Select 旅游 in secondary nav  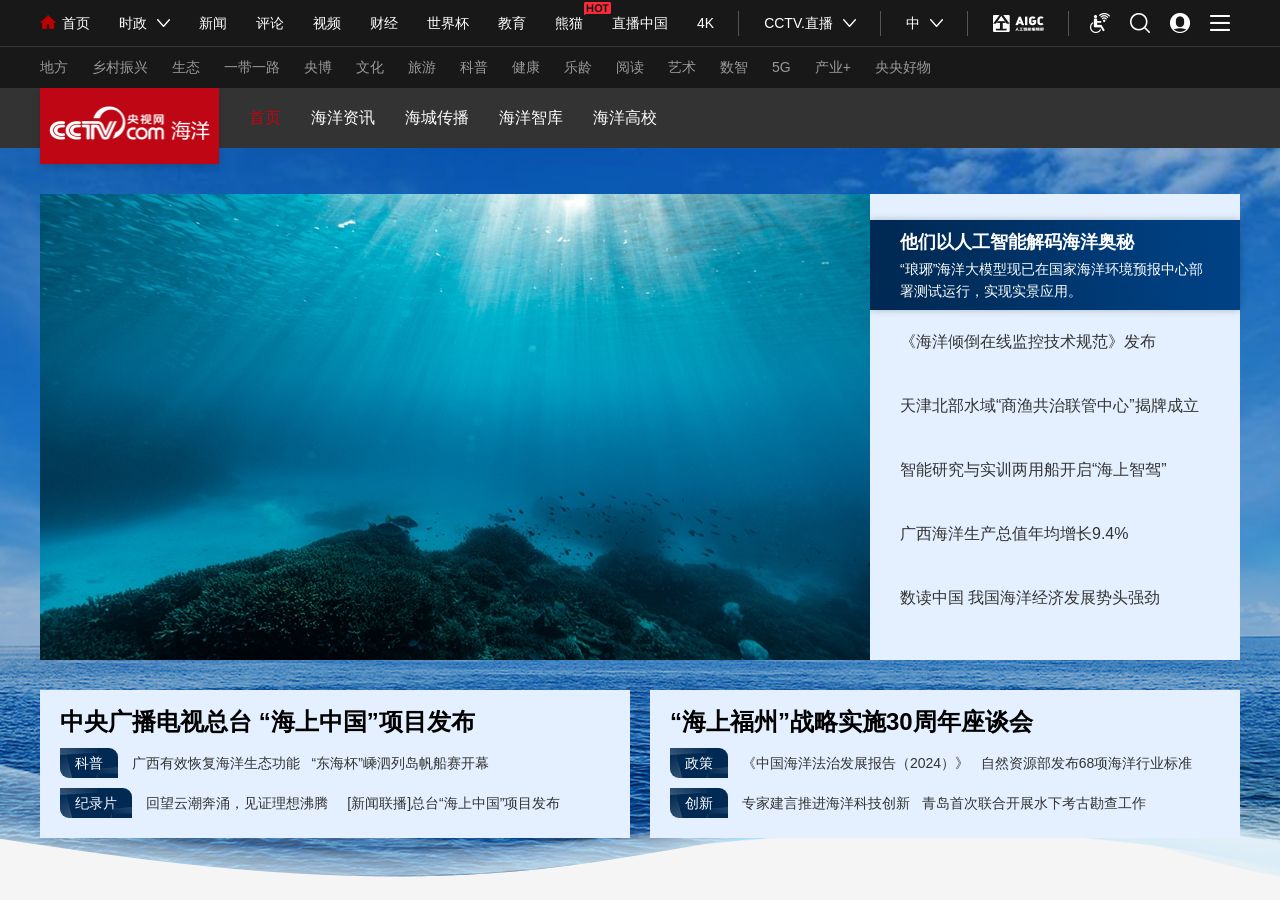tap(422, 67)
